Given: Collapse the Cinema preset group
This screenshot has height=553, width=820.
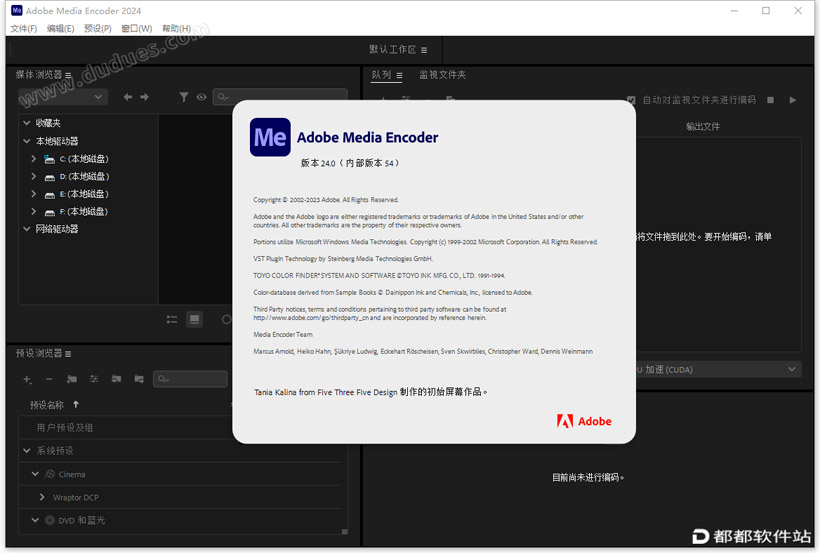Looking at the screenshot, I should point(35,474).
